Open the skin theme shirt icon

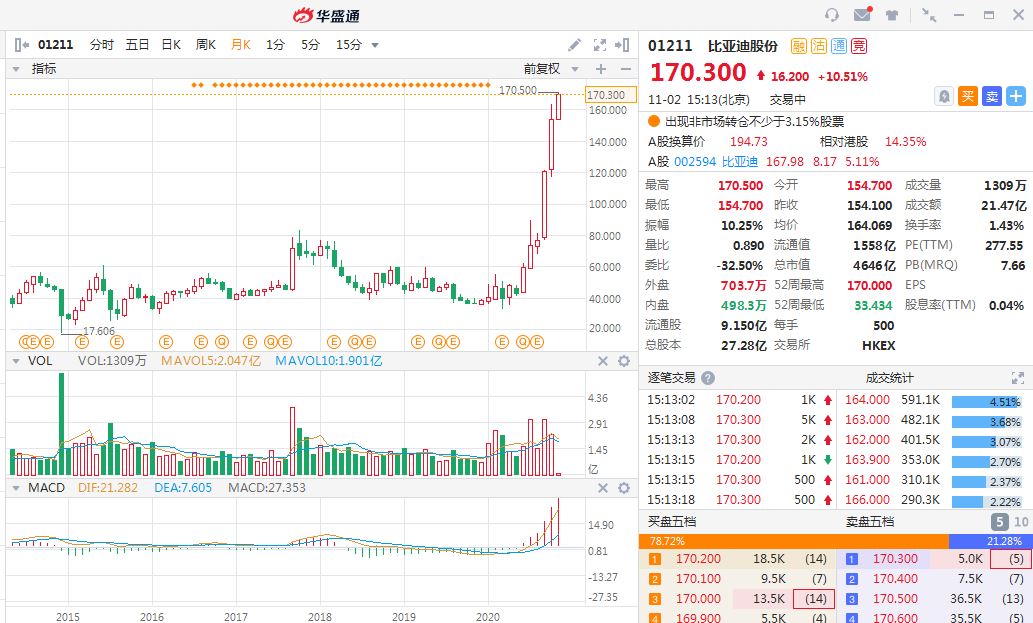[x=892, y=15]
